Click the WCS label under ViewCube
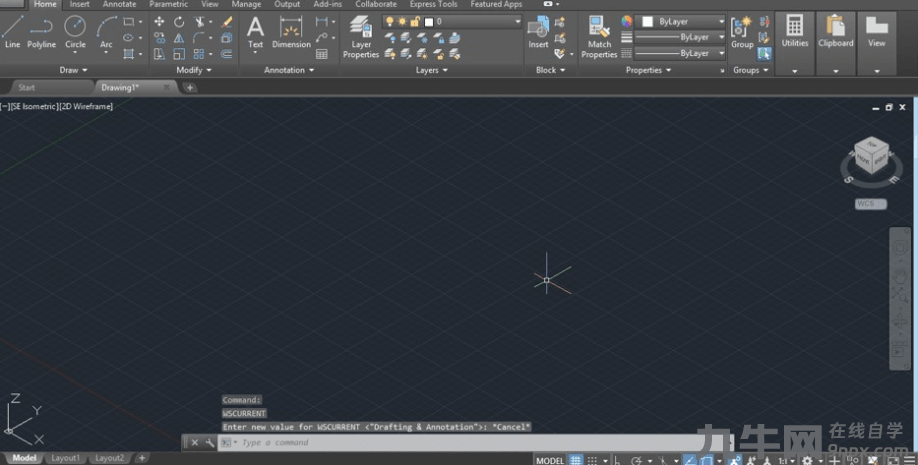Viewport: 918px width, 465px height. [871, 204]
